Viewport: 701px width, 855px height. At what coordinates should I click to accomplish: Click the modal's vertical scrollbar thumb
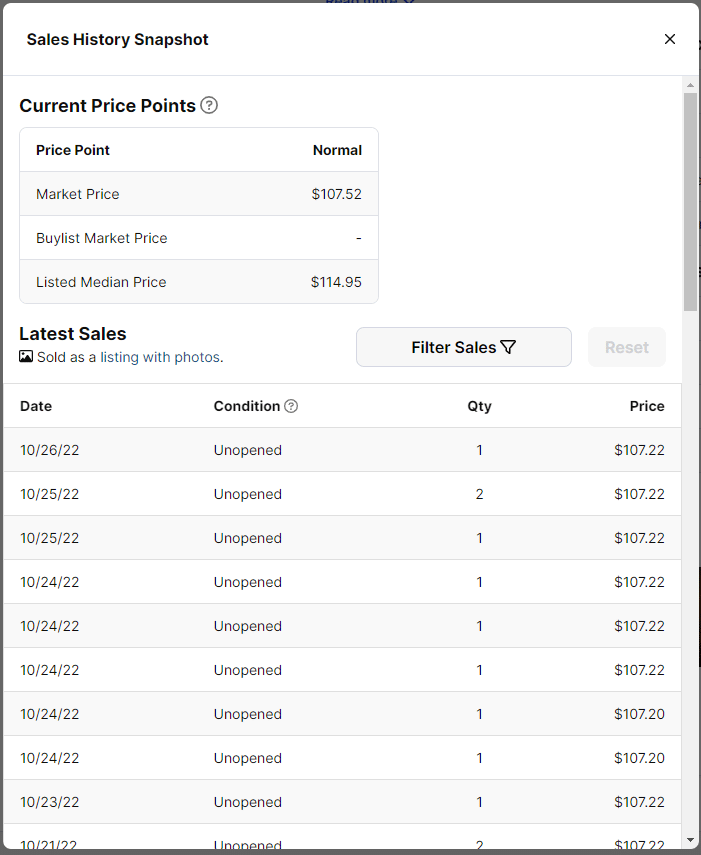(690, 200)
